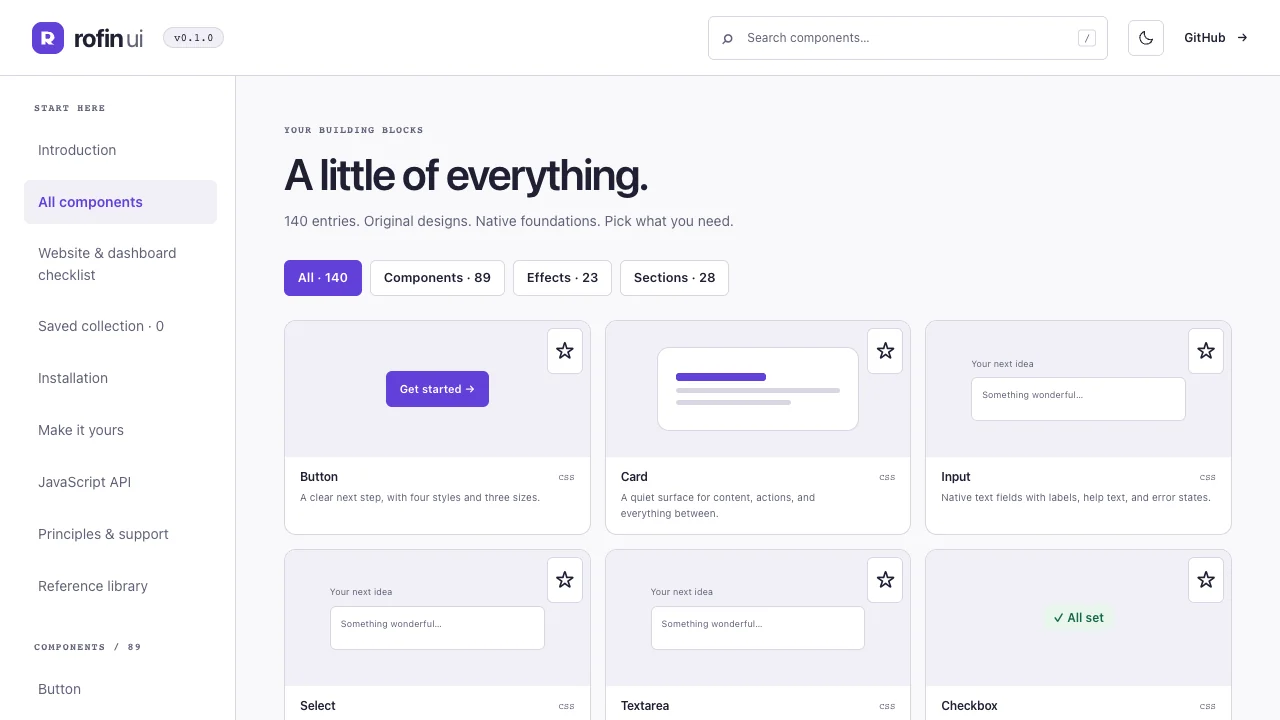Go to Reference library

120,586
